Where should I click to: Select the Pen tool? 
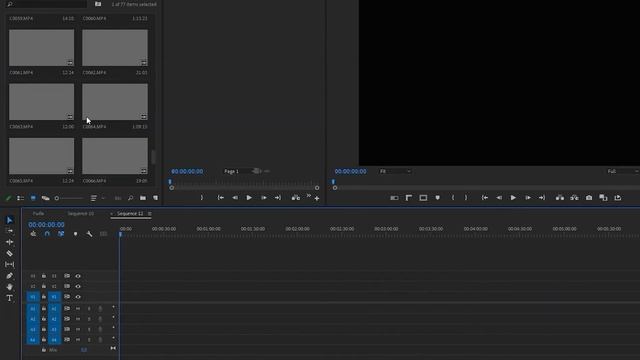tap(9, 276)
